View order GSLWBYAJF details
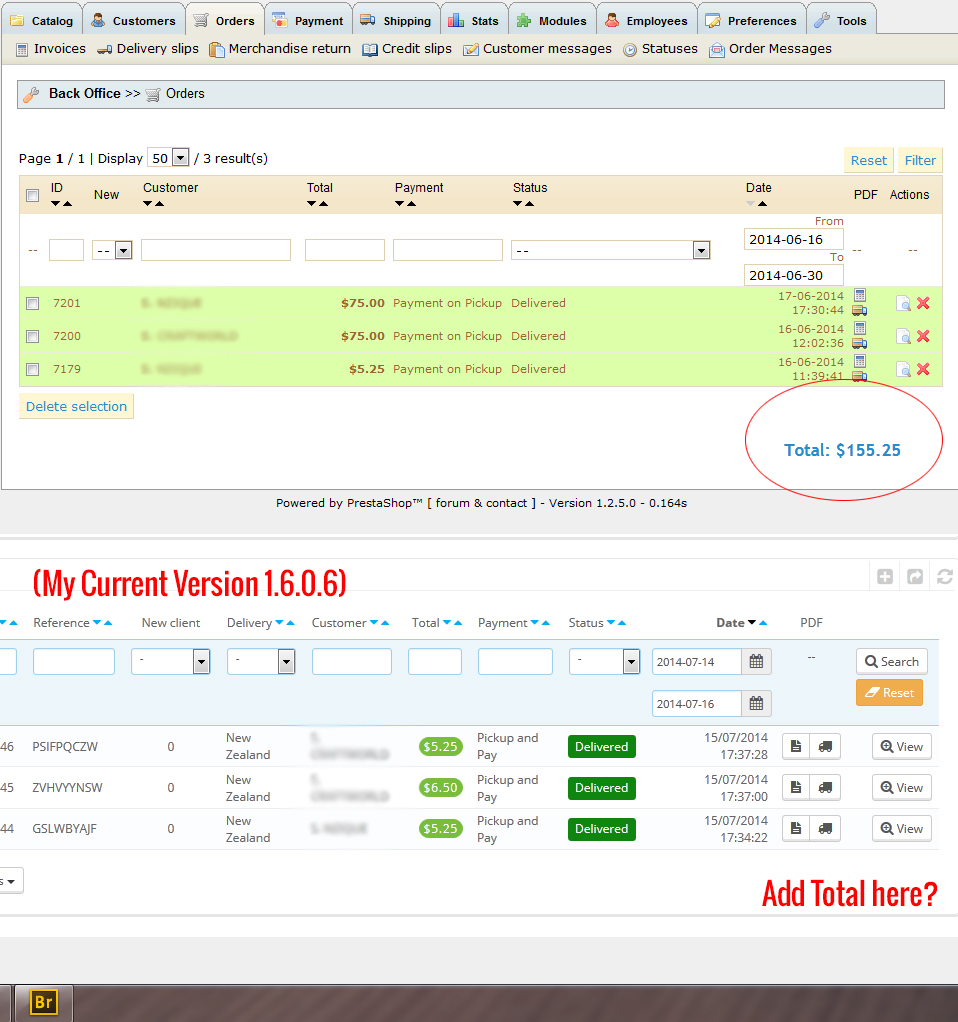This screenshot has width=958, height=1022. click(902, 829)
